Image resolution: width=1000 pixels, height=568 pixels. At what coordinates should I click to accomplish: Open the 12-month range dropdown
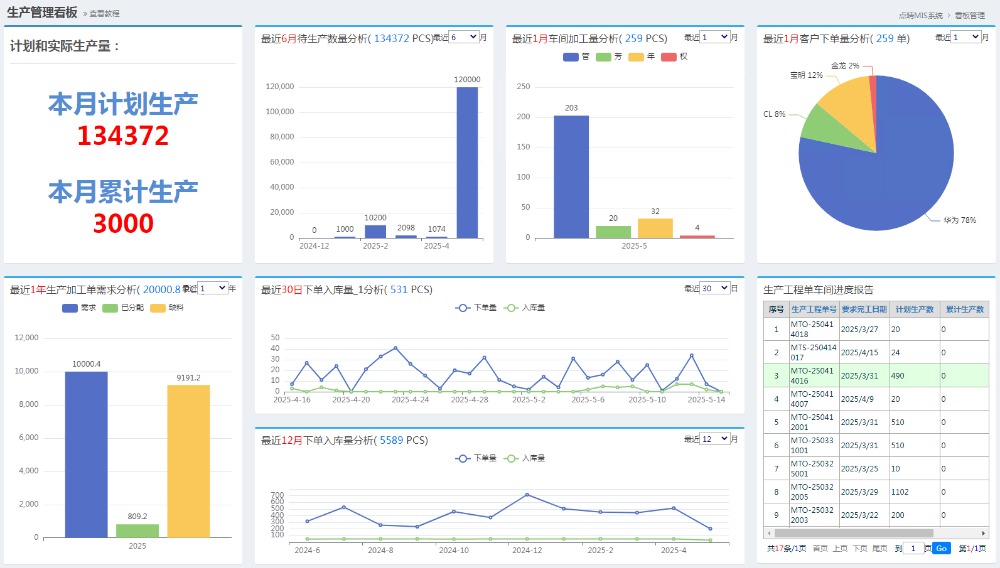(x=715, y=439)
